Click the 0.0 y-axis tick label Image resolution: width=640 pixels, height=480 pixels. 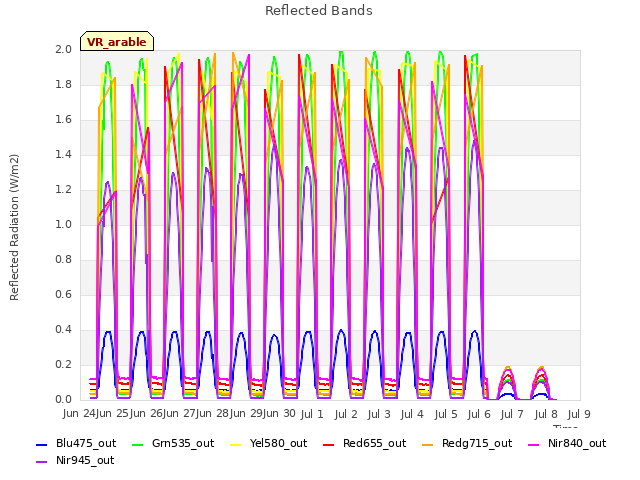(63, 400)
